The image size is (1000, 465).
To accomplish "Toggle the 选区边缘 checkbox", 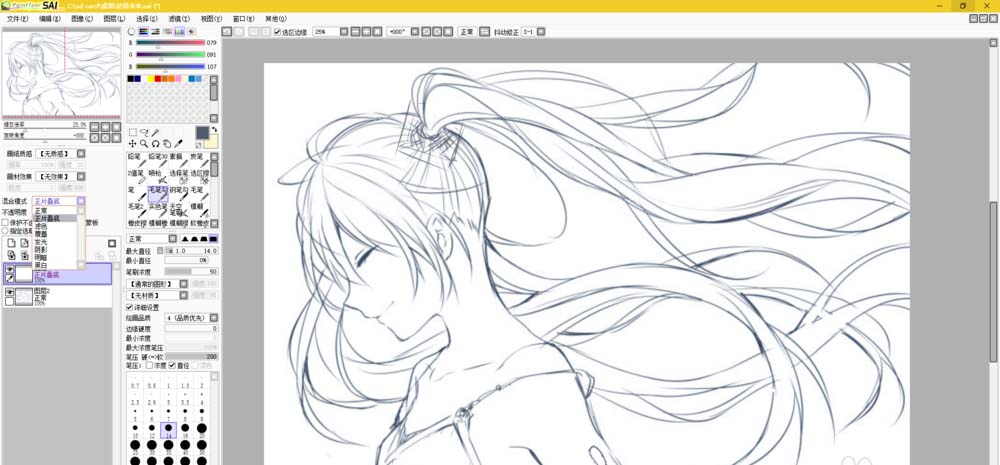I will tap(277, 31).
